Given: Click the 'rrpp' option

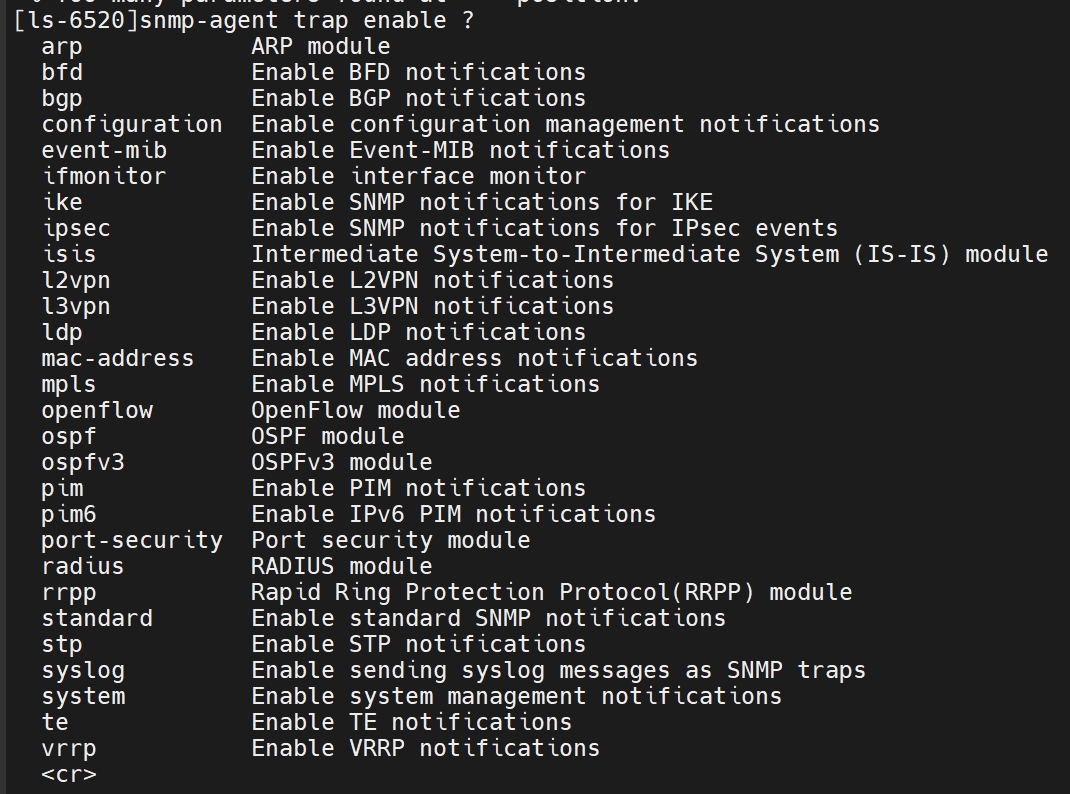Looking at the screenshot, I should (x=69, y=593).
